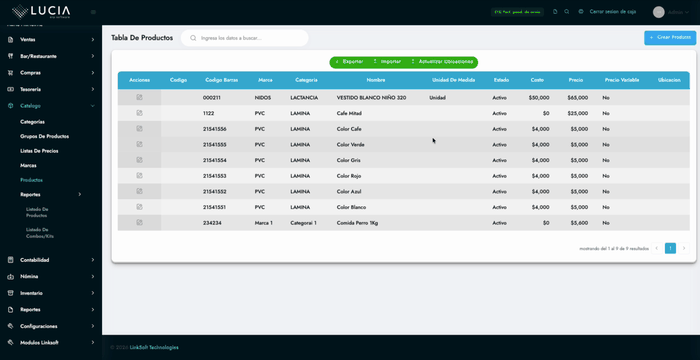Click the Bar/Restaurante fork-knife icon
This screenshot has width=700, height=360.
(x=11, y=56)
